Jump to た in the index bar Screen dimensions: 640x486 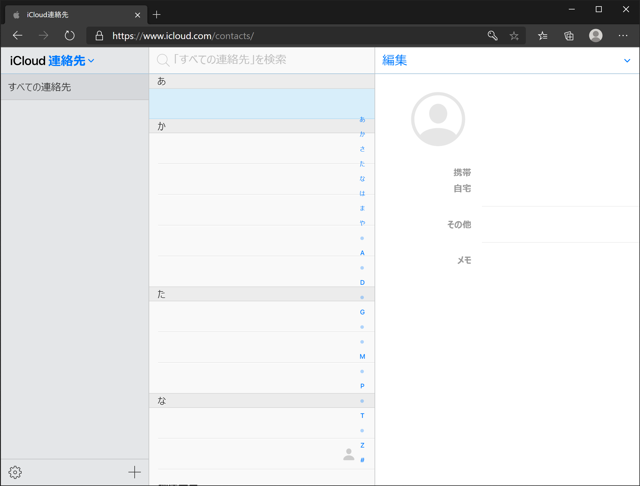coord(362,164)
